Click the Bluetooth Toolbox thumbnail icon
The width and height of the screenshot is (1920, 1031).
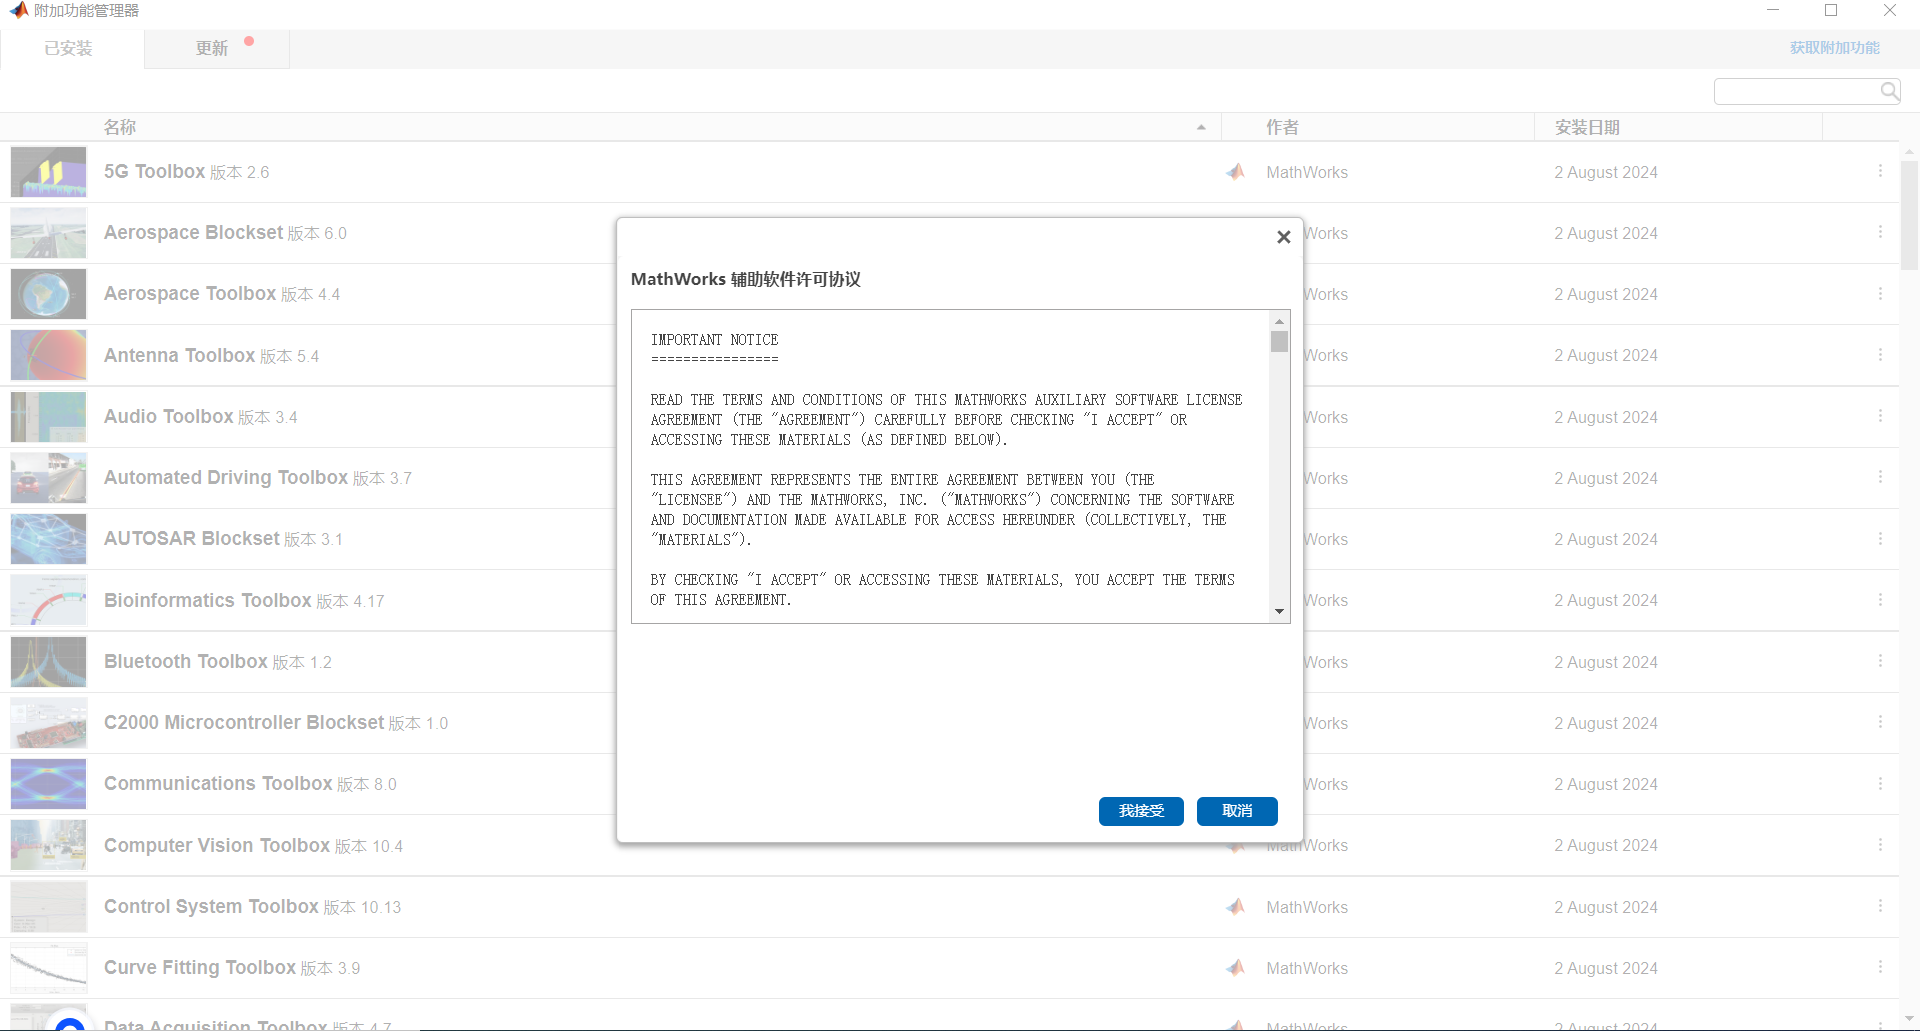(48, 661)
